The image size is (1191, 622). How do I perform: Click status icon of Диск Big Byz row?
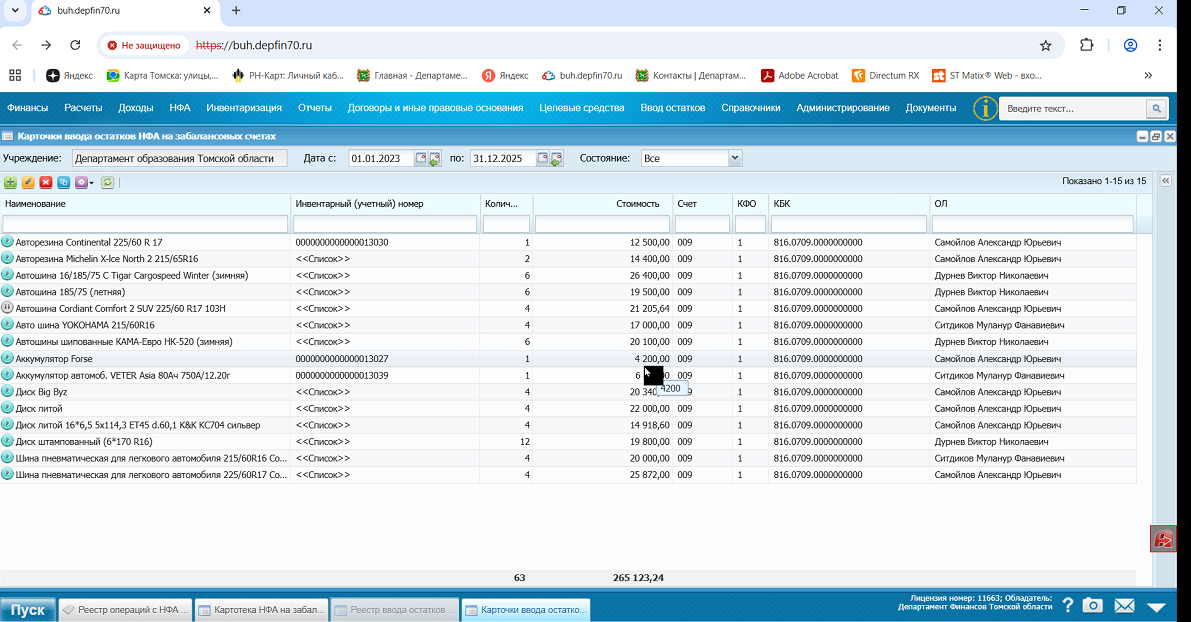(x=8, y=392)
